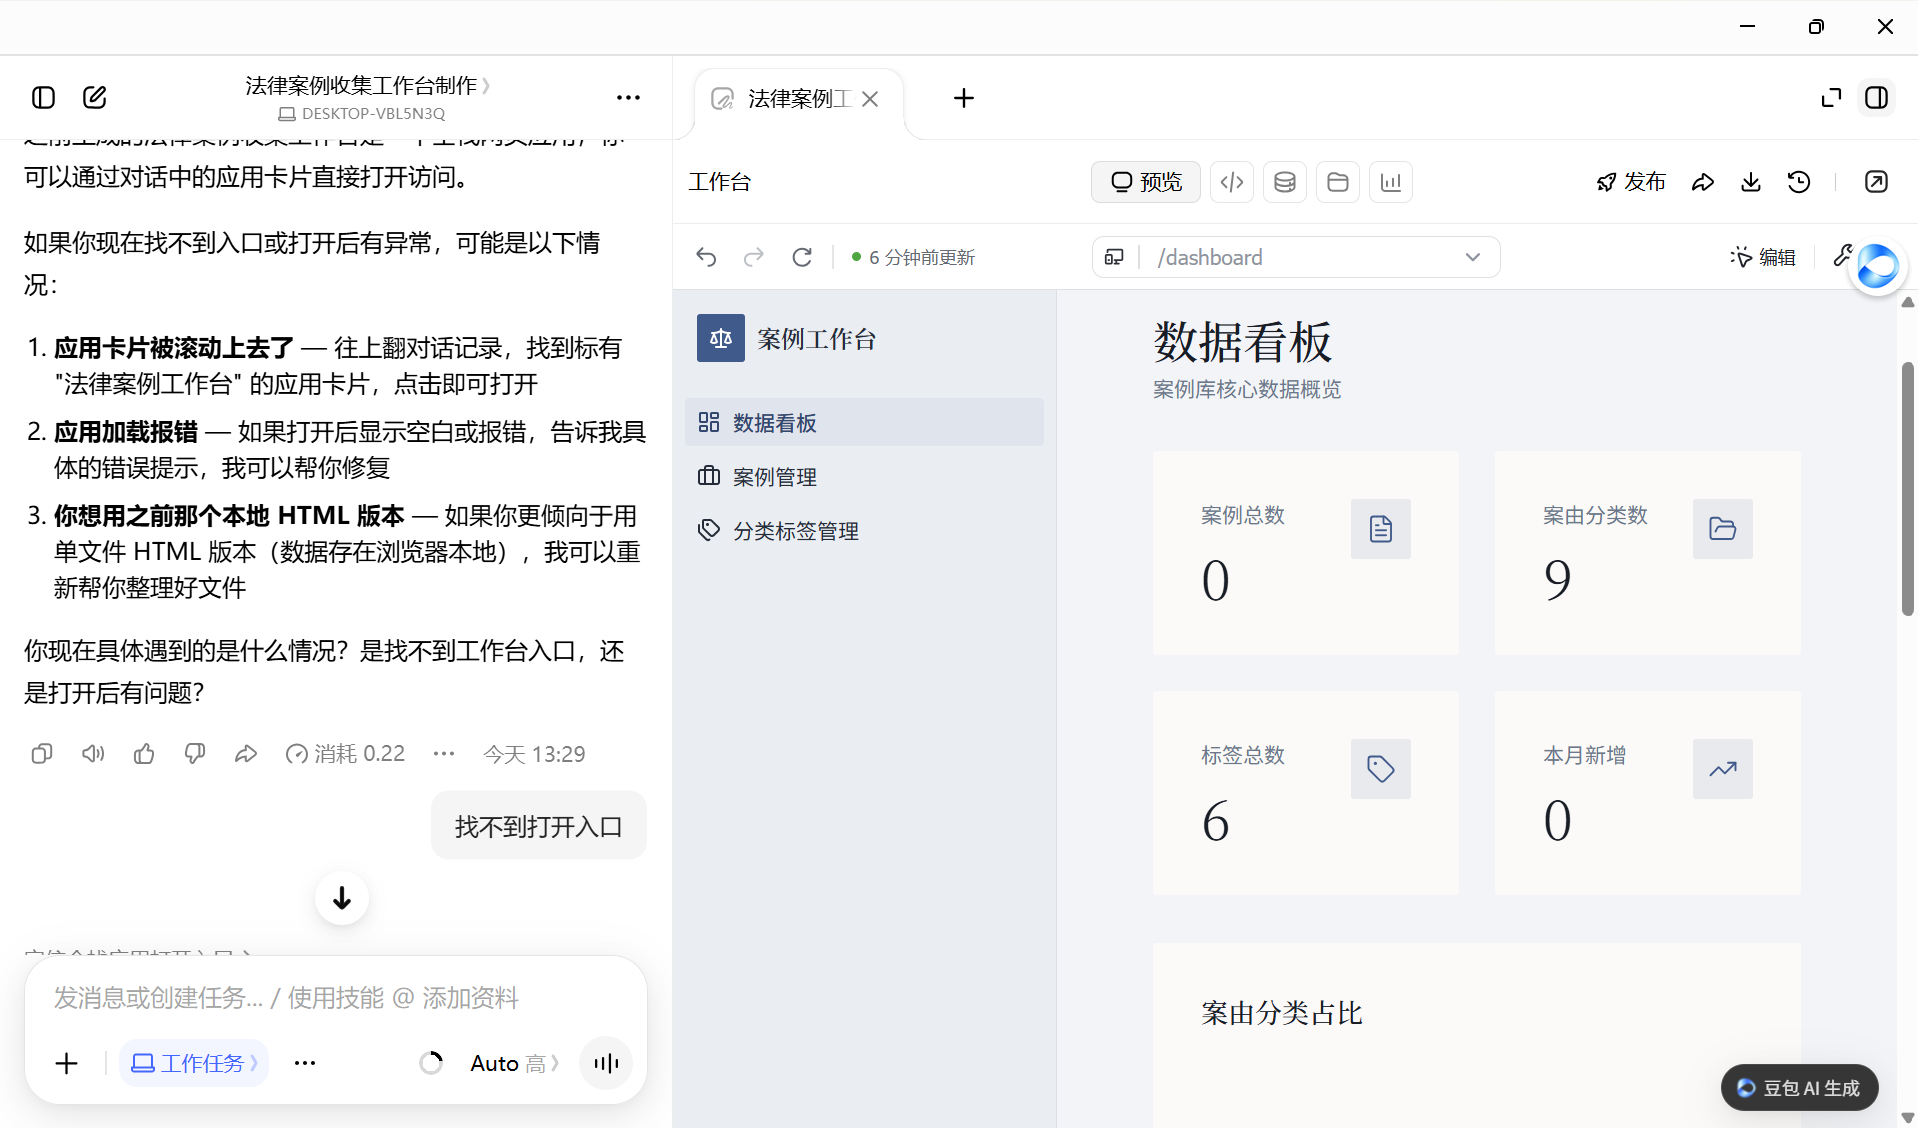Refresh the preview page
This screenshot has height=1128, width=1918.
(802, 257)
